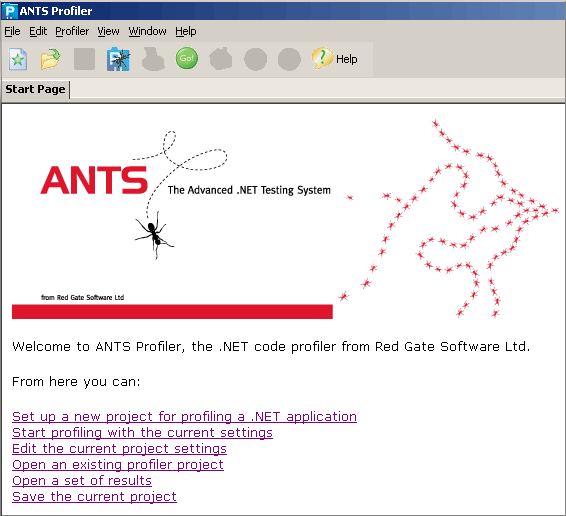Screen dimensions: 566x516
Task: Click Start profiling with the current settings
Action: (142, 433)
